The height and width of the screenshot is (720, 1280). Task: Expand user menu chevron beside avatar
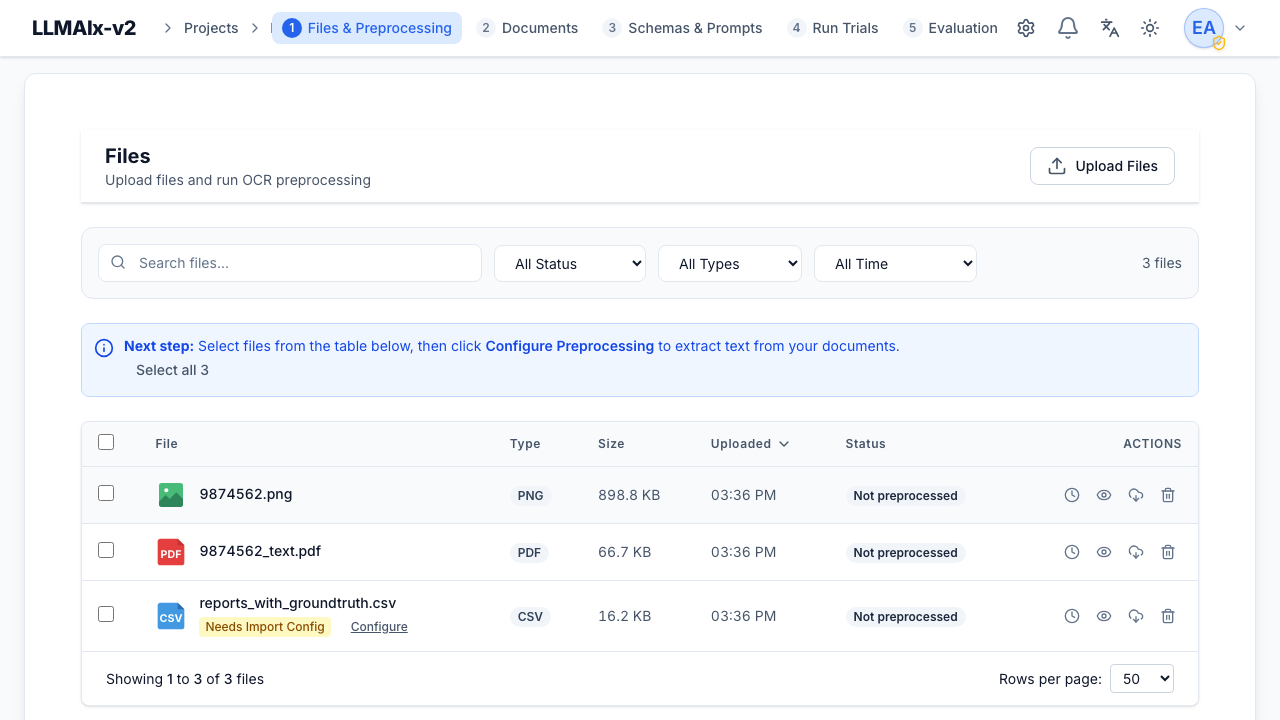tap(1240, 28)
